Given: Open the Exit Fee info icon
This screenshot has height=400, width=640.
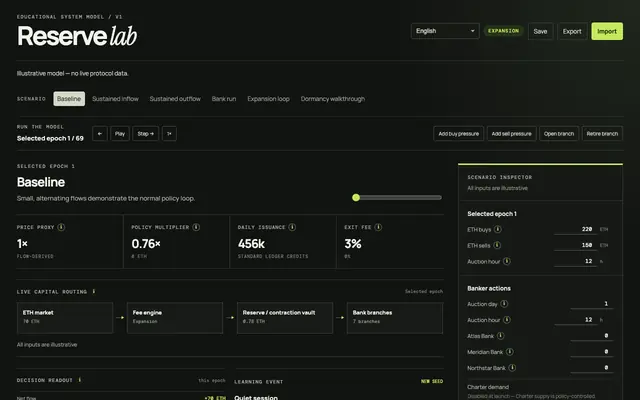Looking at the screenshot, I should [378, 227].
